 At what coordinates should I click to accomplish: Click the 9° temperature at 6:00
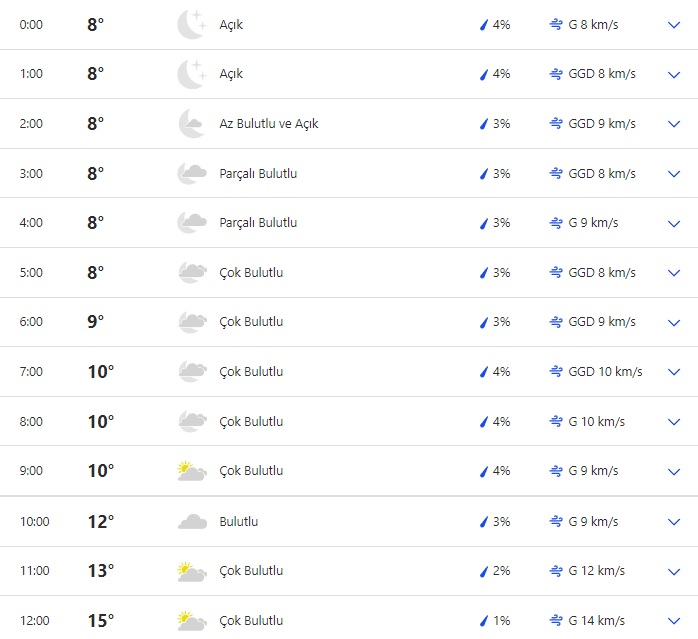[x=96, y=322]
